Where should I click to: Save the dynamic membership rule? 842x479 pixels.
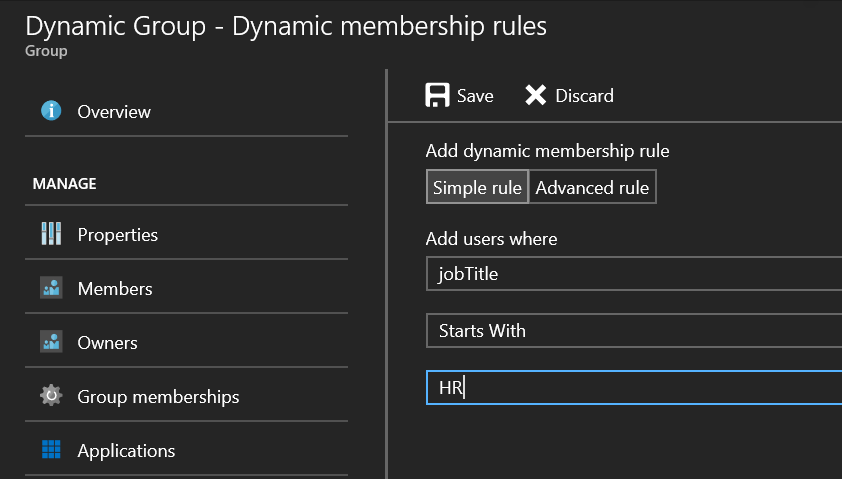459,95
